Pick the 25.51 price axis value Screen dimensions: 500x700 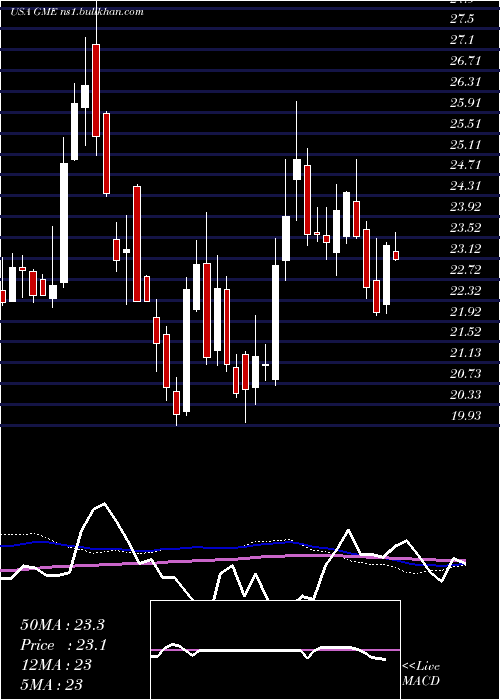point(466,124)
